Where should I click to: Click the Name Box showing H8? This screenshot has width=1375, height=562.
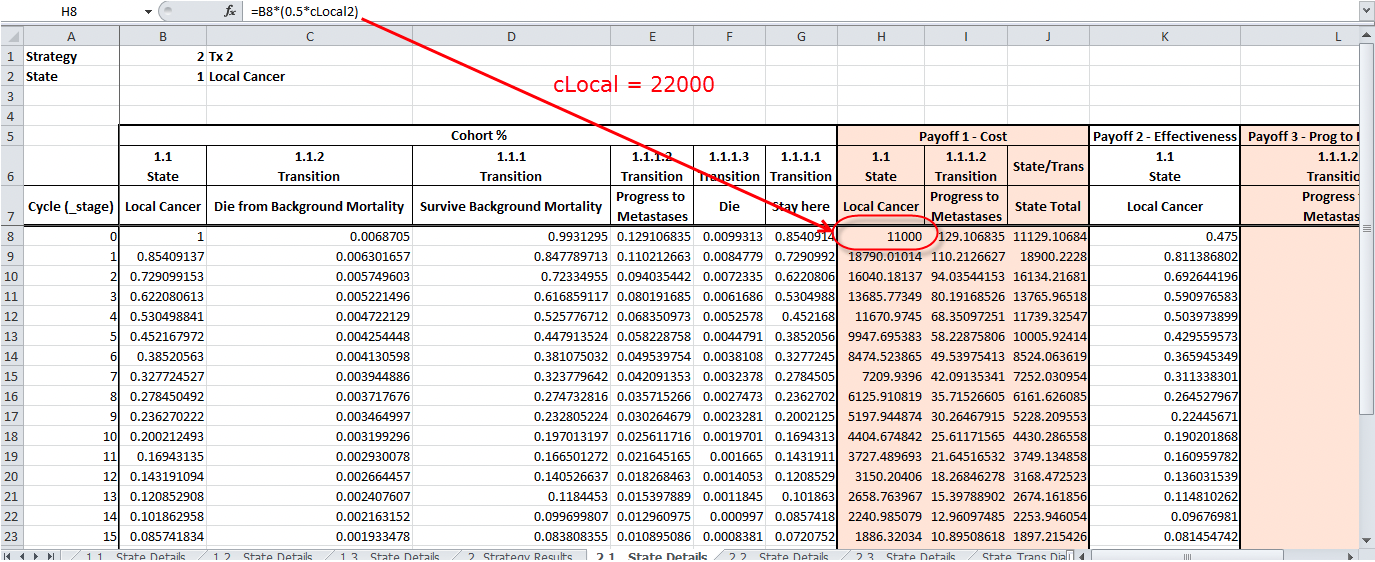click(x=70, y=11)
